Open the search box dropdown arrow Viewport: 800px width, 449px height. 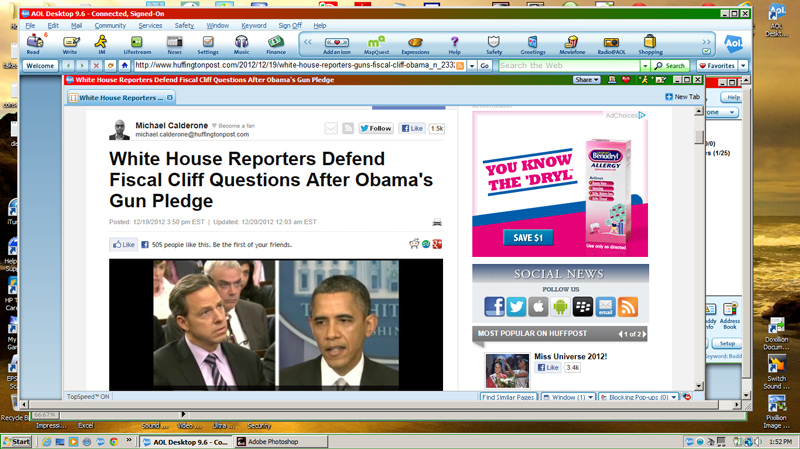[x=645, y=66]
